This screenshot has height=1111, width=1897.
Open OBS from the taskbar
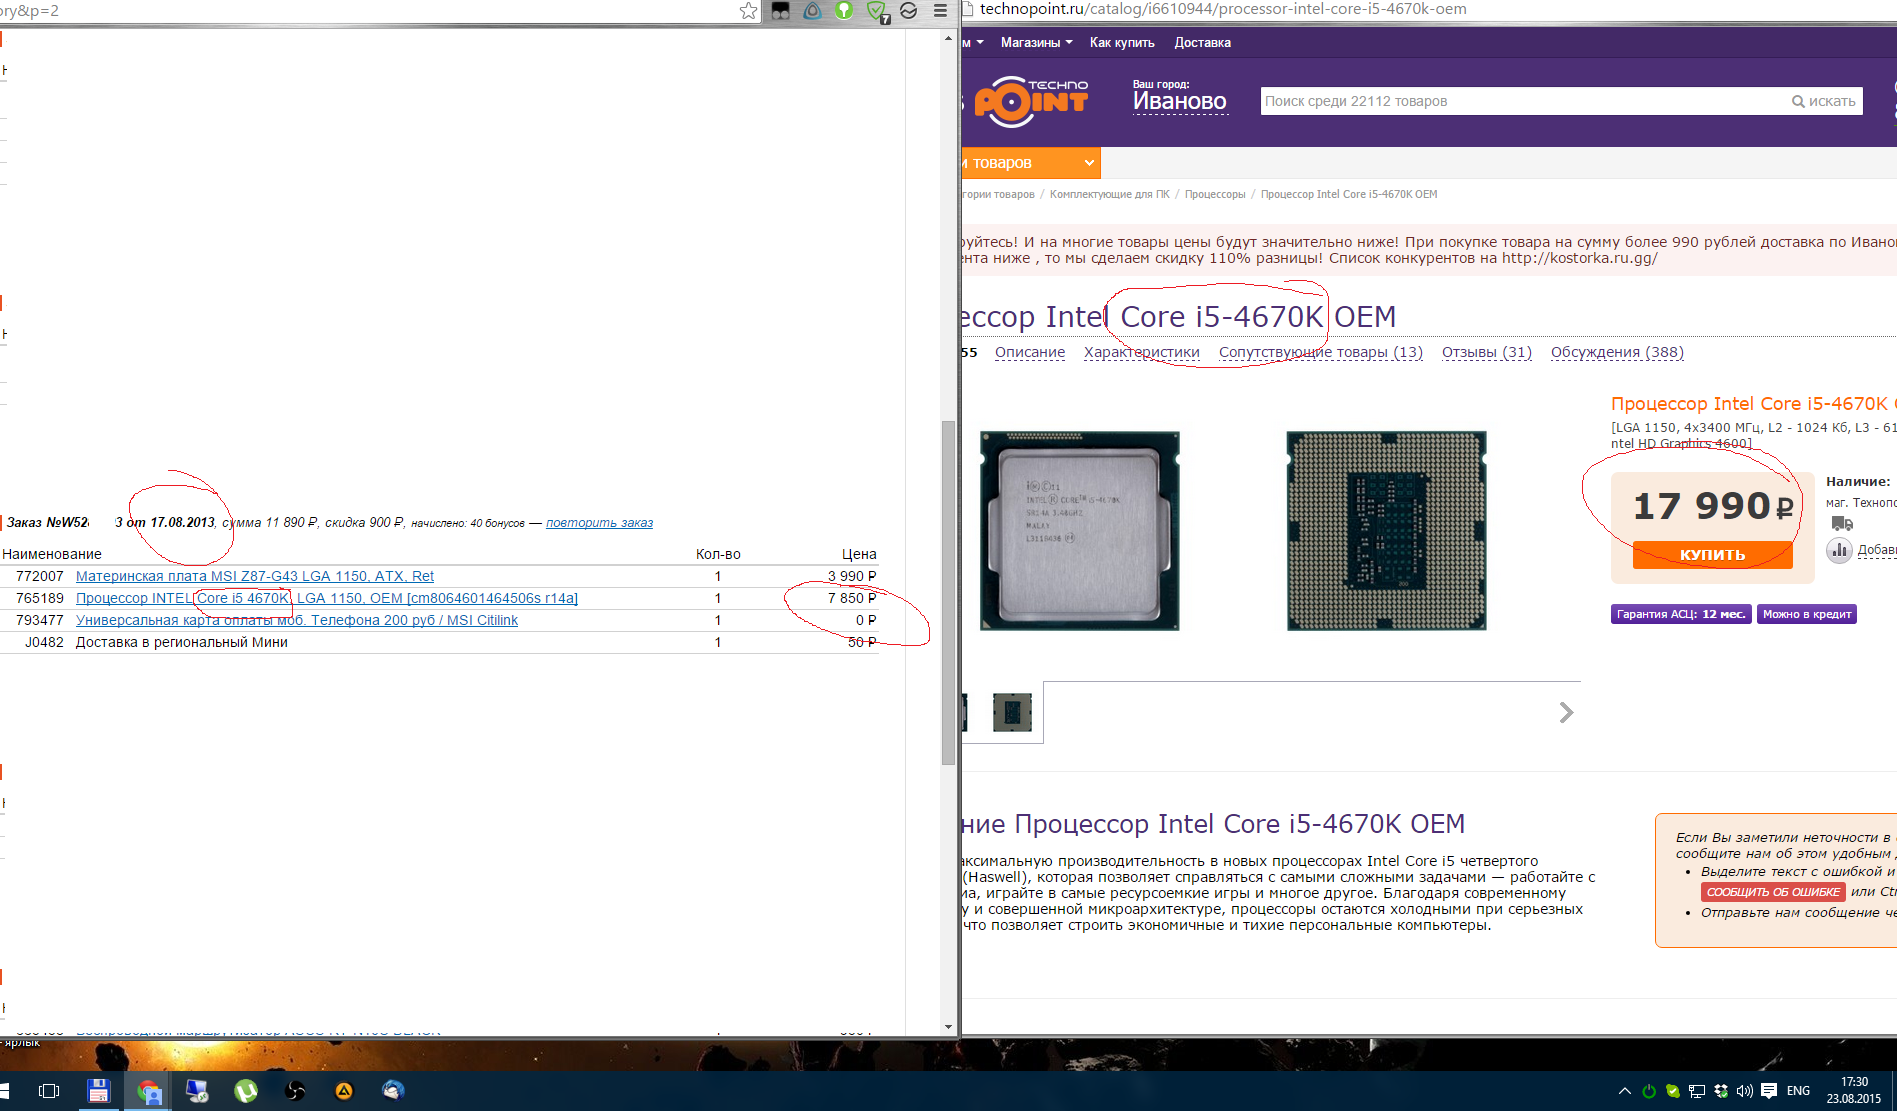(x=295, y=1091)
